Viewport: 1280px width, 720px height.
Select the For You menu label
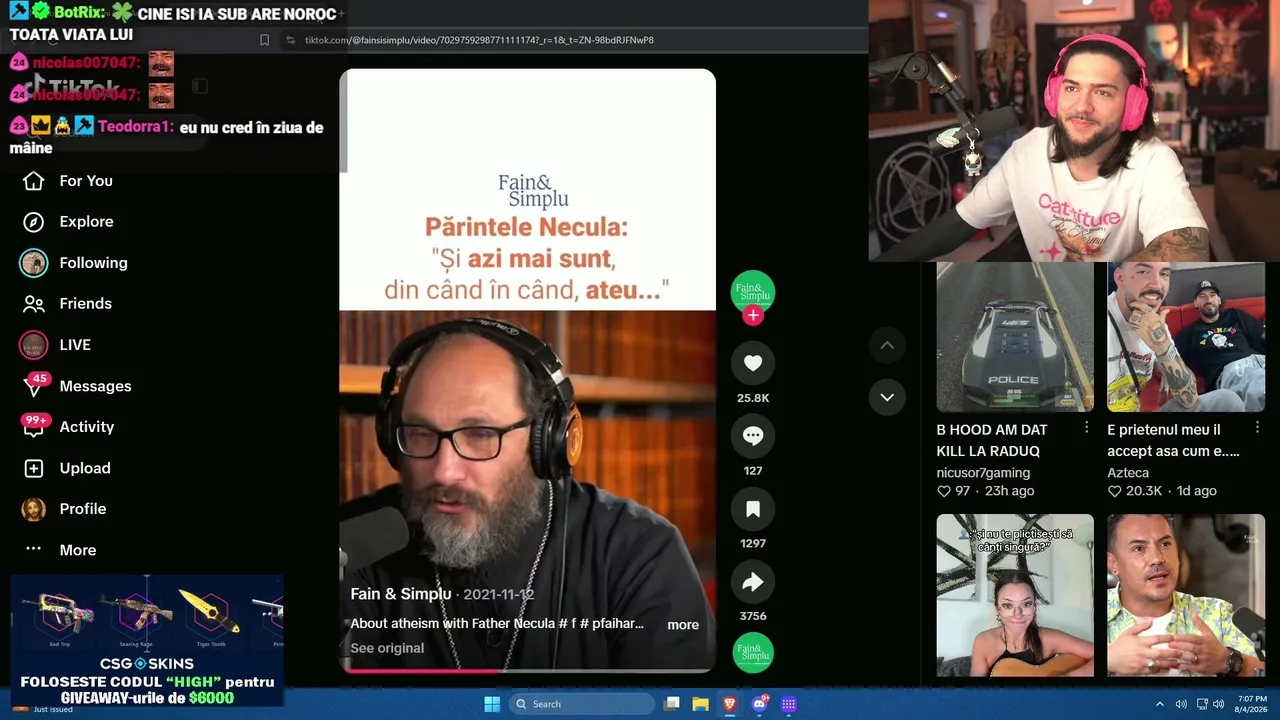[86, 181]
